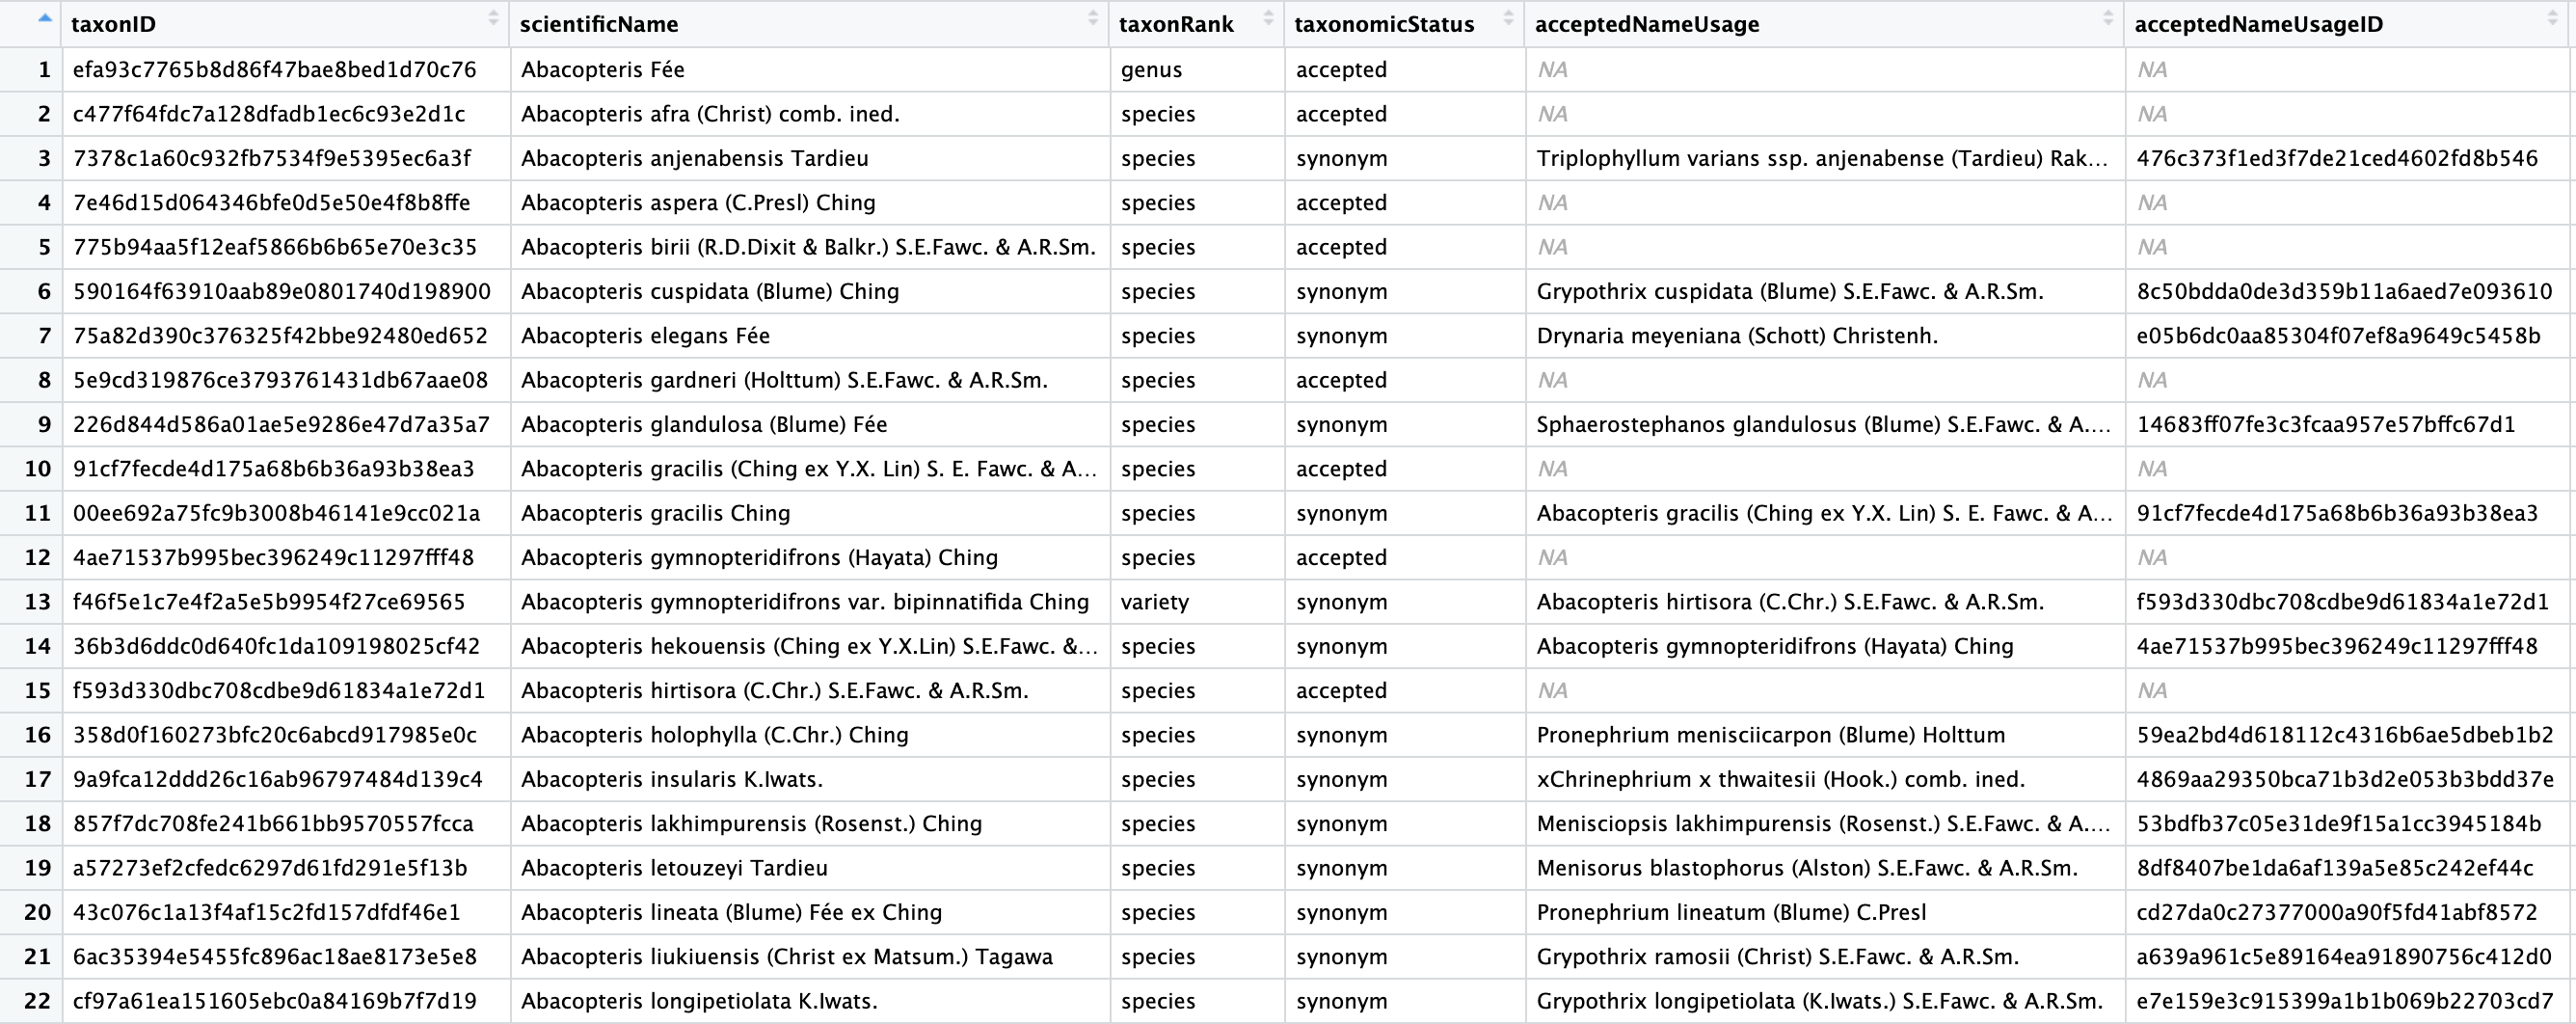Click the 'genus' taxonRank cell

pyautogui.click(x=1151, y=70)
